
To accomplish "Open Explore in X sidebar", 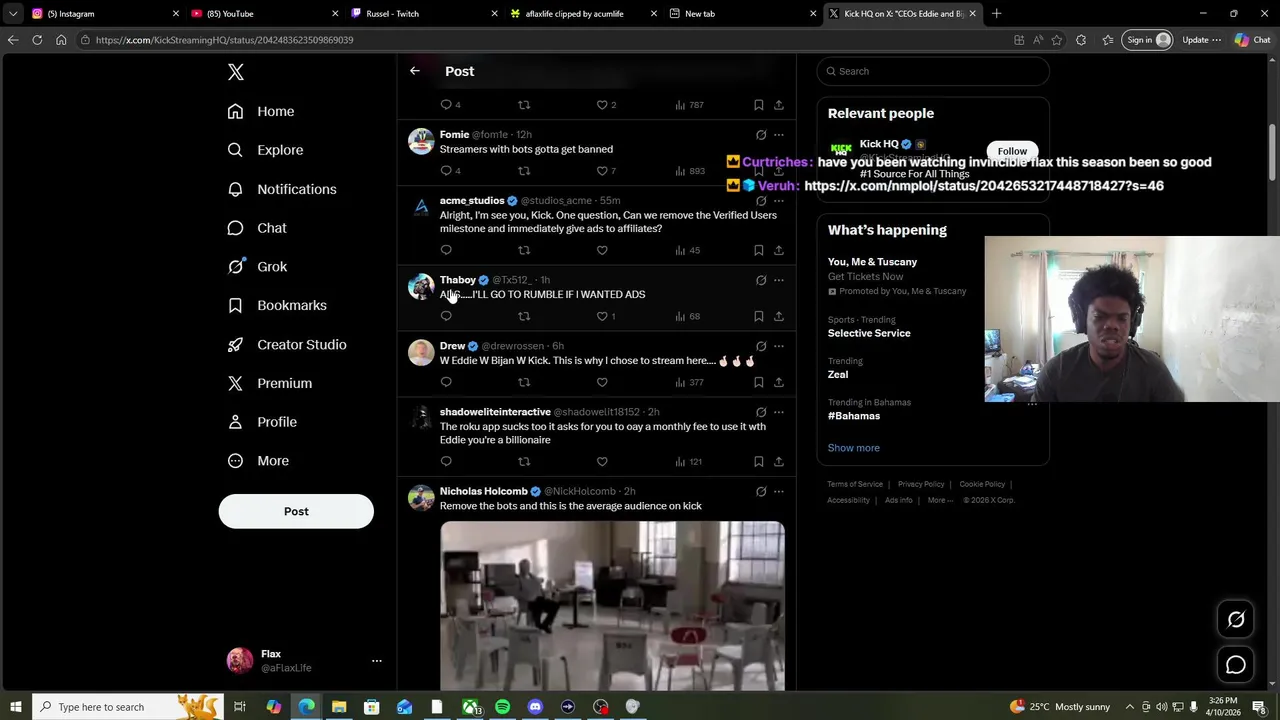I will coord(265,150).
